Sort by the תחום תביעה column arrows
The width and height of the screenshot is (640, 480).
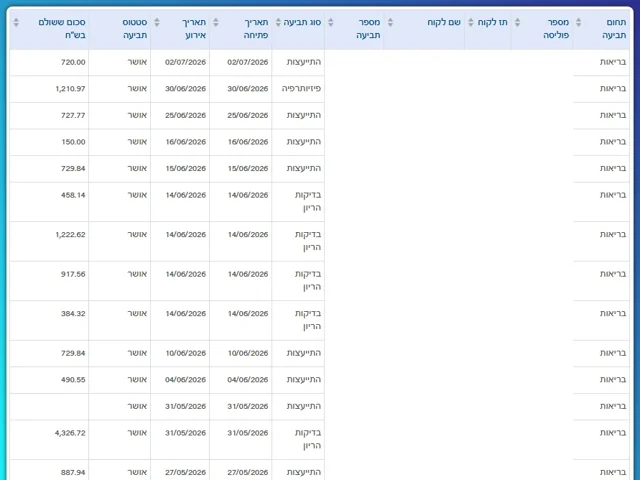coord(578,22)
